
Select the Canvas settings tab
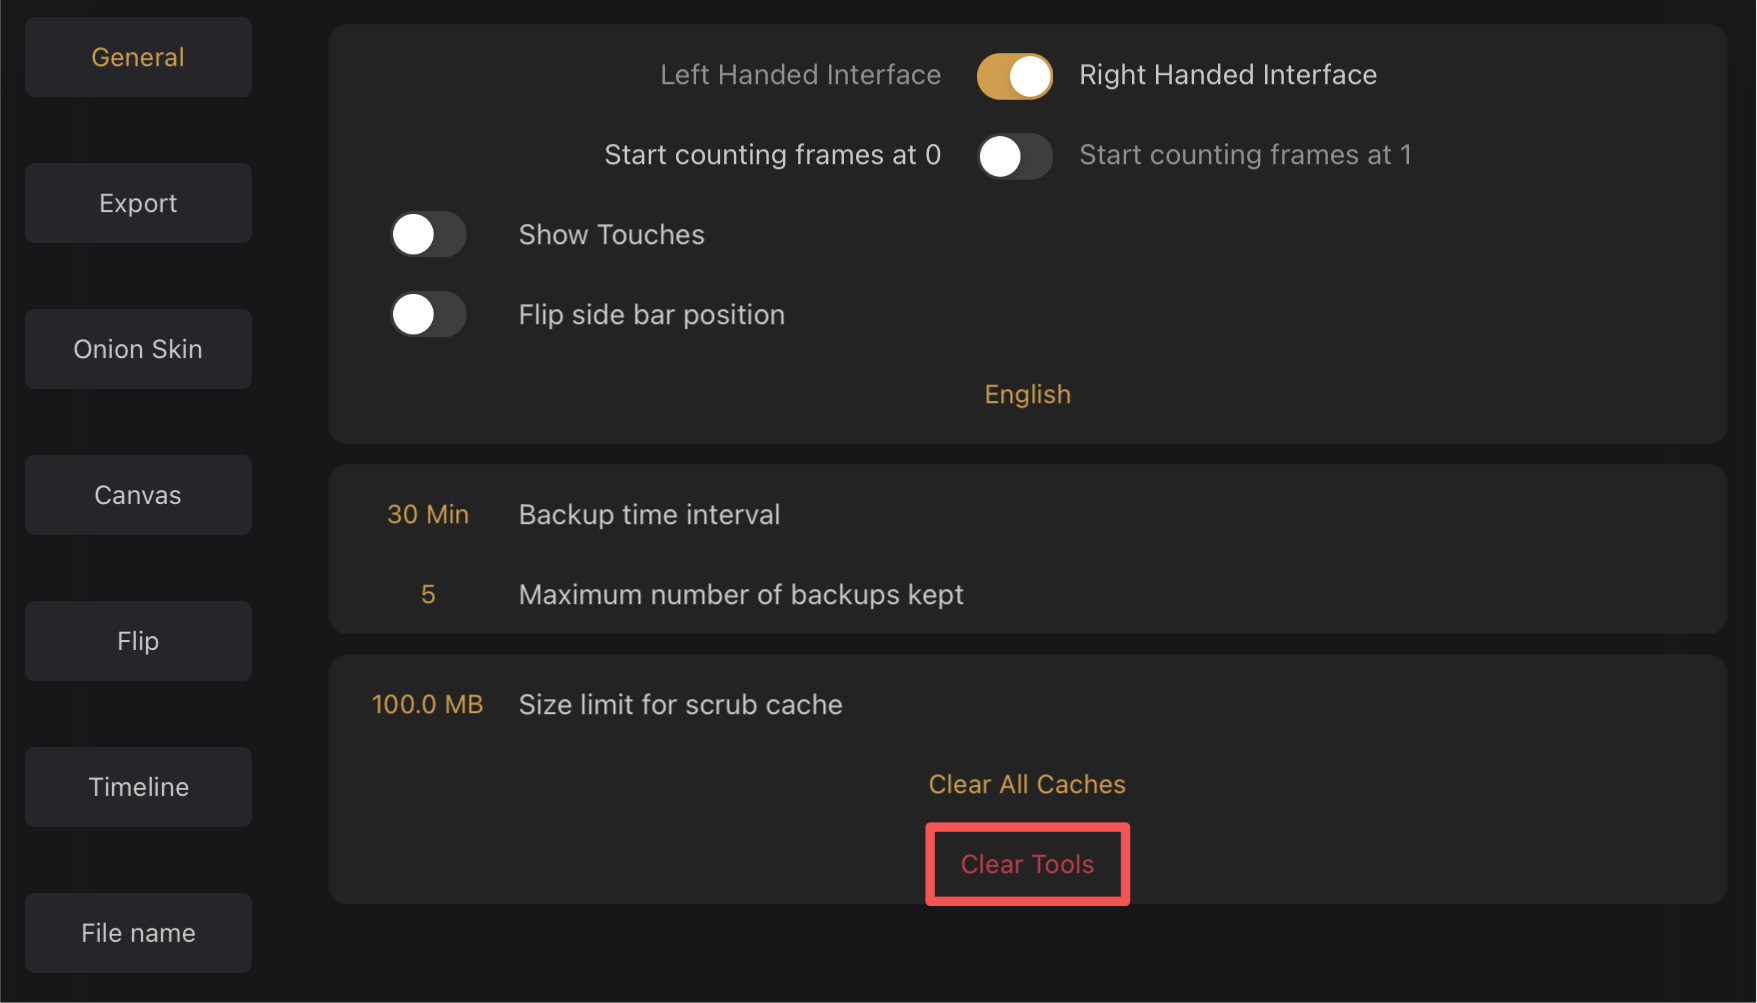tap(138, 495)
